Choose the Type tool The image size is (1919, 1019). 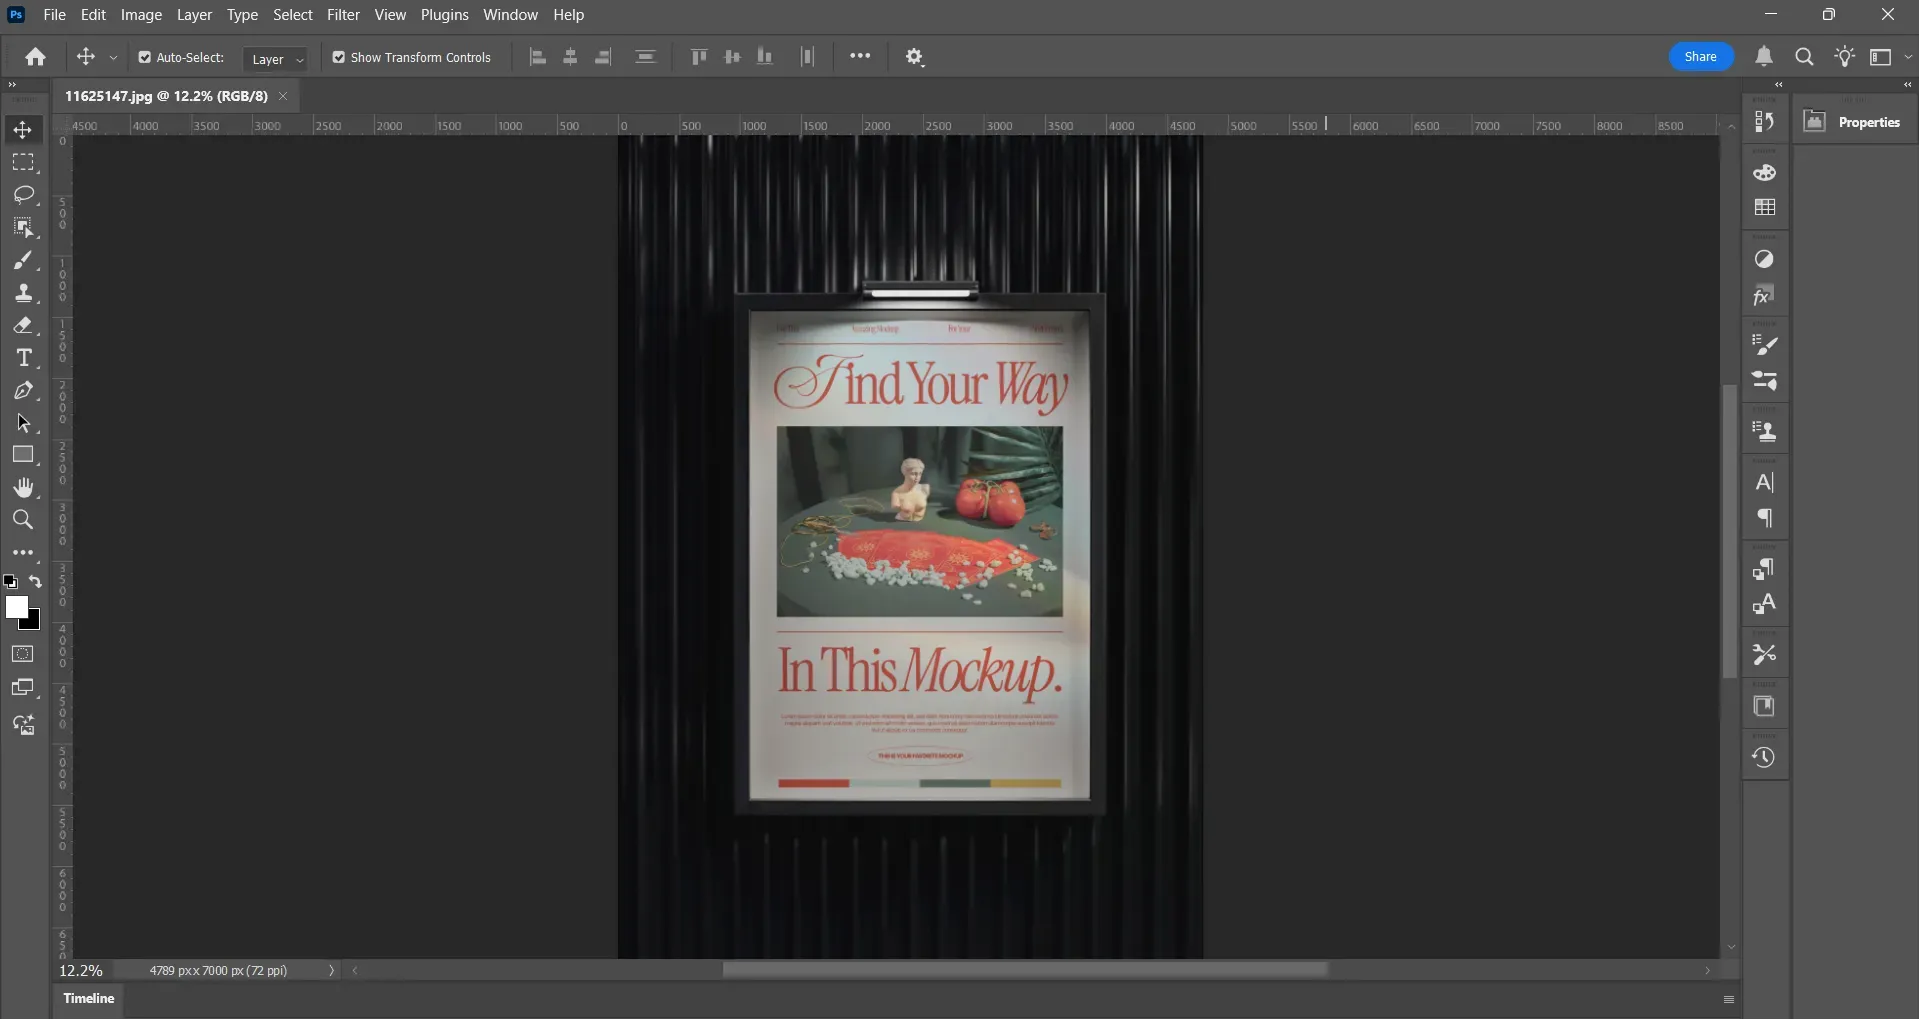(x=22, y=357)
